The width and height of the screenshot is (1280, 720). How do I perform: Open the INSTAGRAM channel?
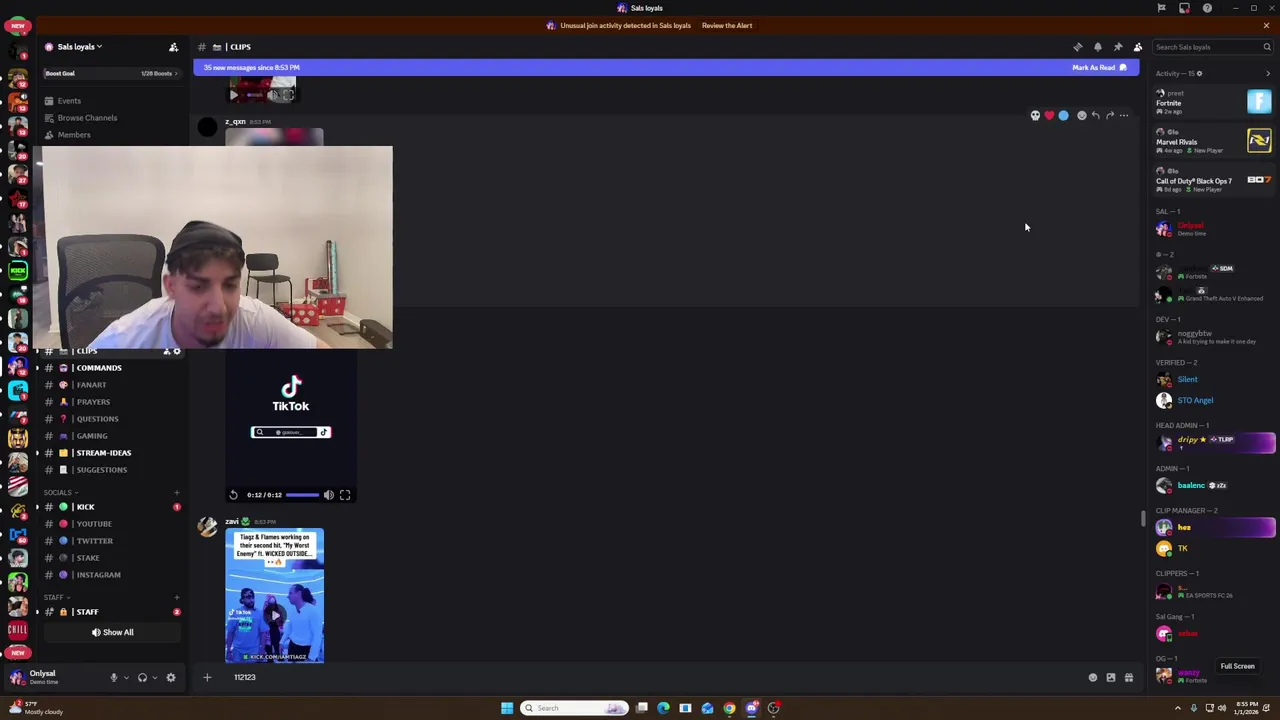110,575
